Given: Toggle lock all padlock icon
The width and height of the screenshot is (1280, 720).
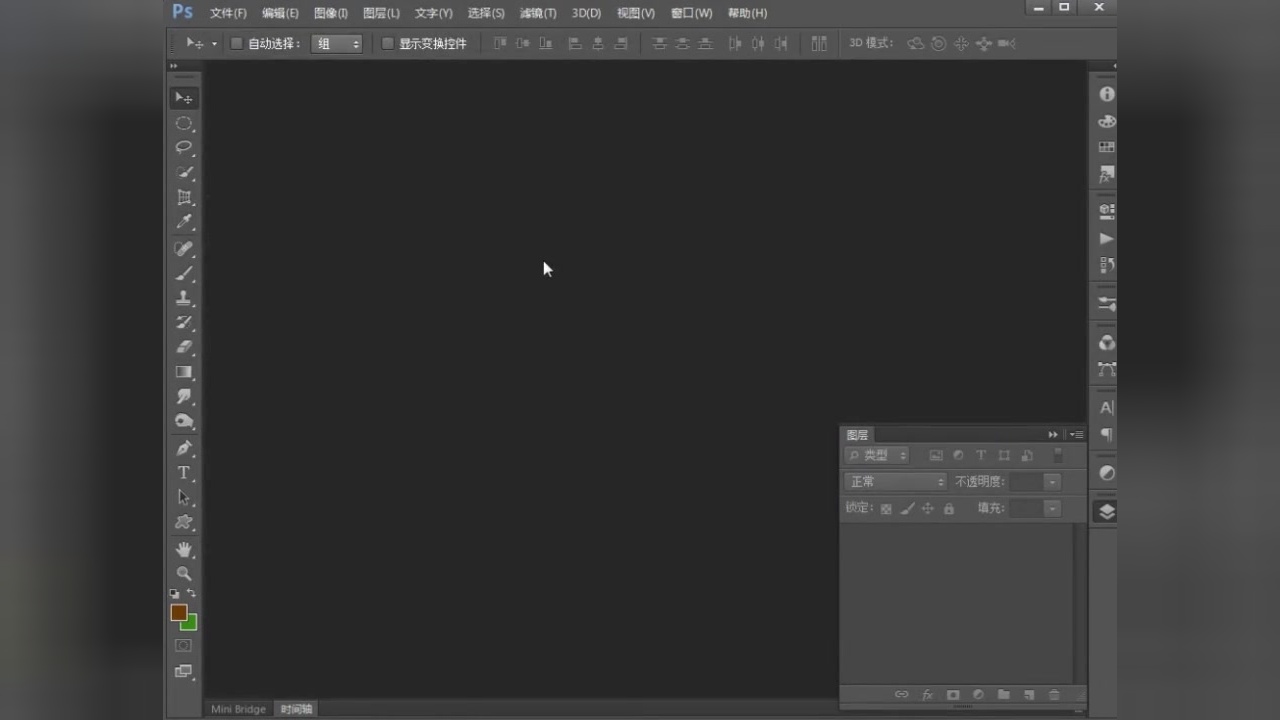Looking at the screenshot, I should coord(949,509).
